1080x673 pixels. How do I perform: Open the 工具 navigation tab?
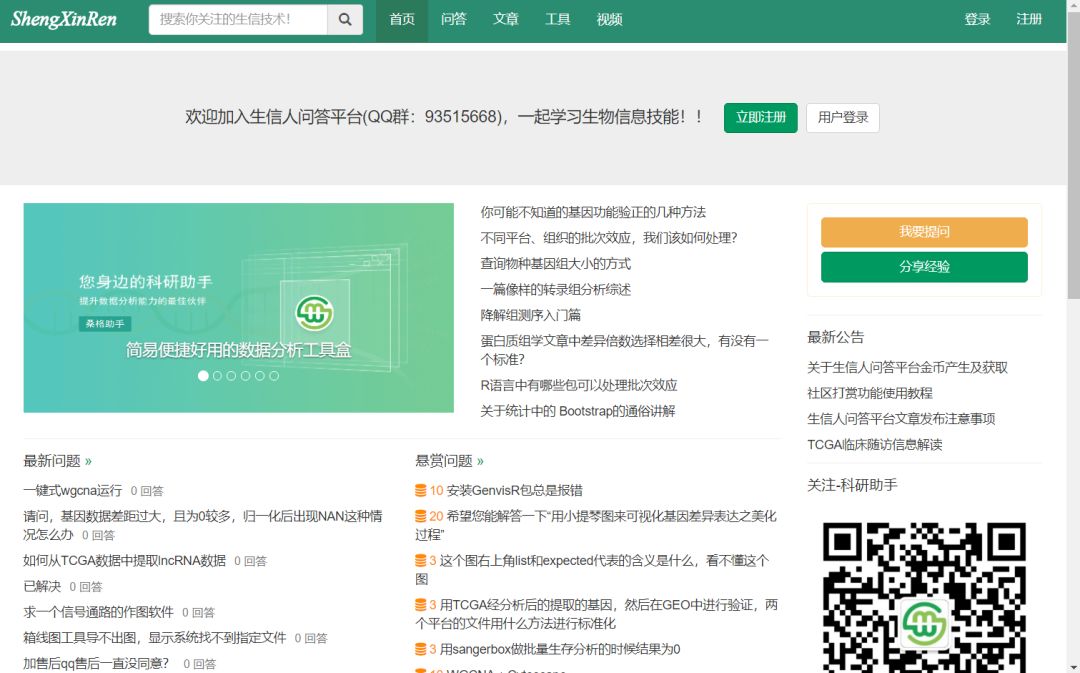point(557,20)
